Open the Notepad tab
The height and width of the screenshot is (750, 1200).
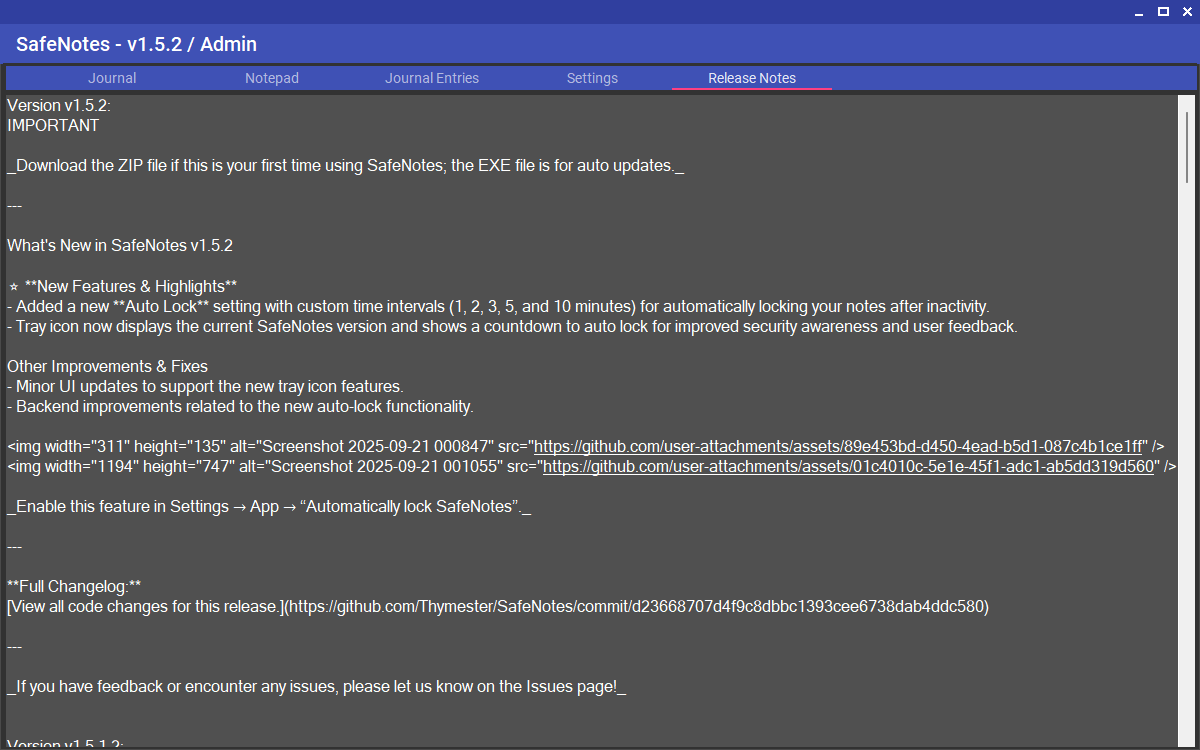click(x=272, y=78)
